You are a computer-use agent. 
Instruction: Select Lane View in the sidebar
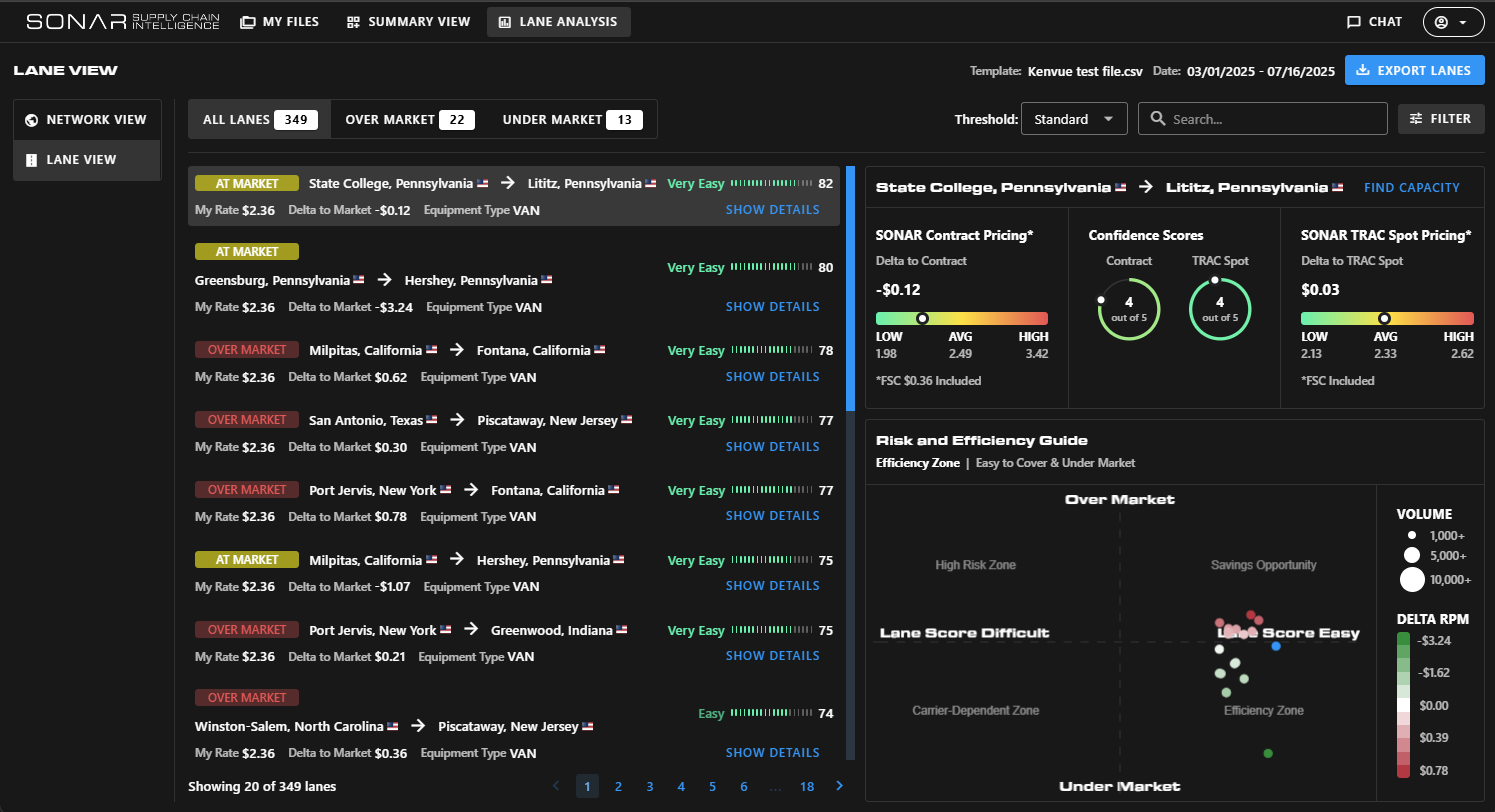click(87, 159)
